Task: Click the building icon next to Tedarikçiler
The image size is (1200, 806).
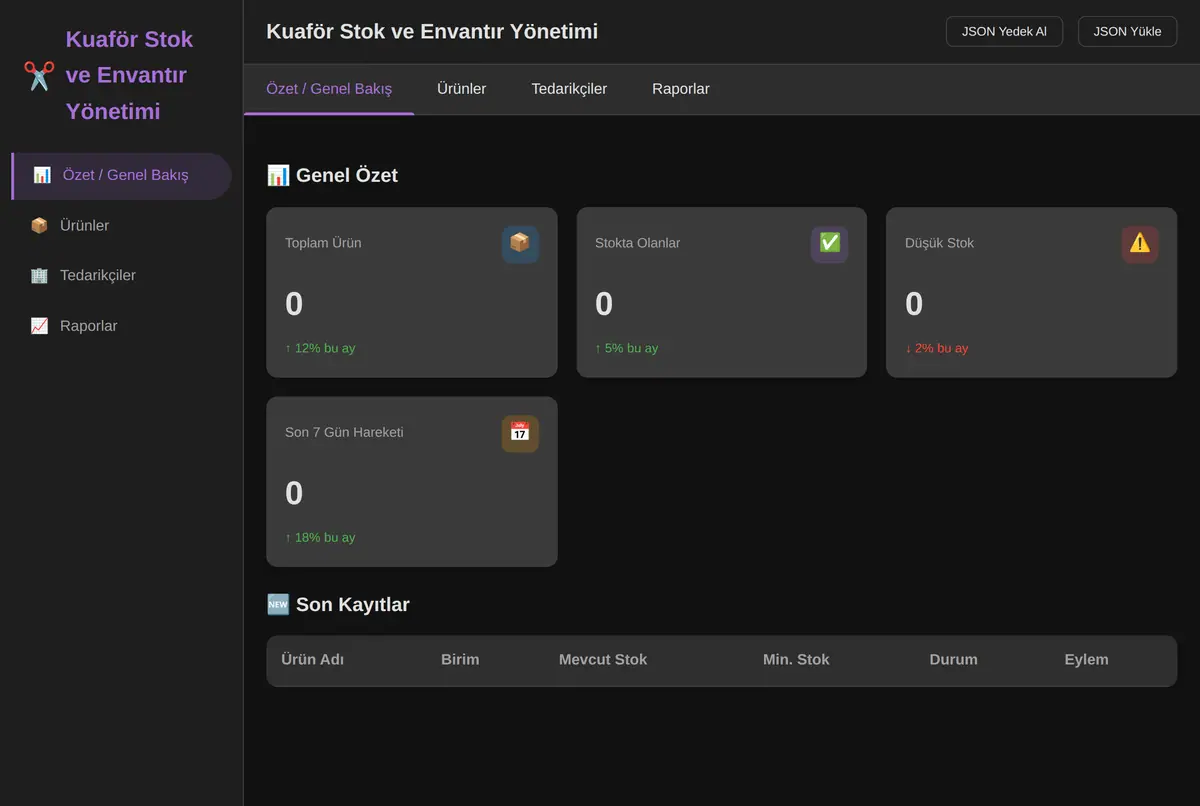Action: (x=39, y=276)
